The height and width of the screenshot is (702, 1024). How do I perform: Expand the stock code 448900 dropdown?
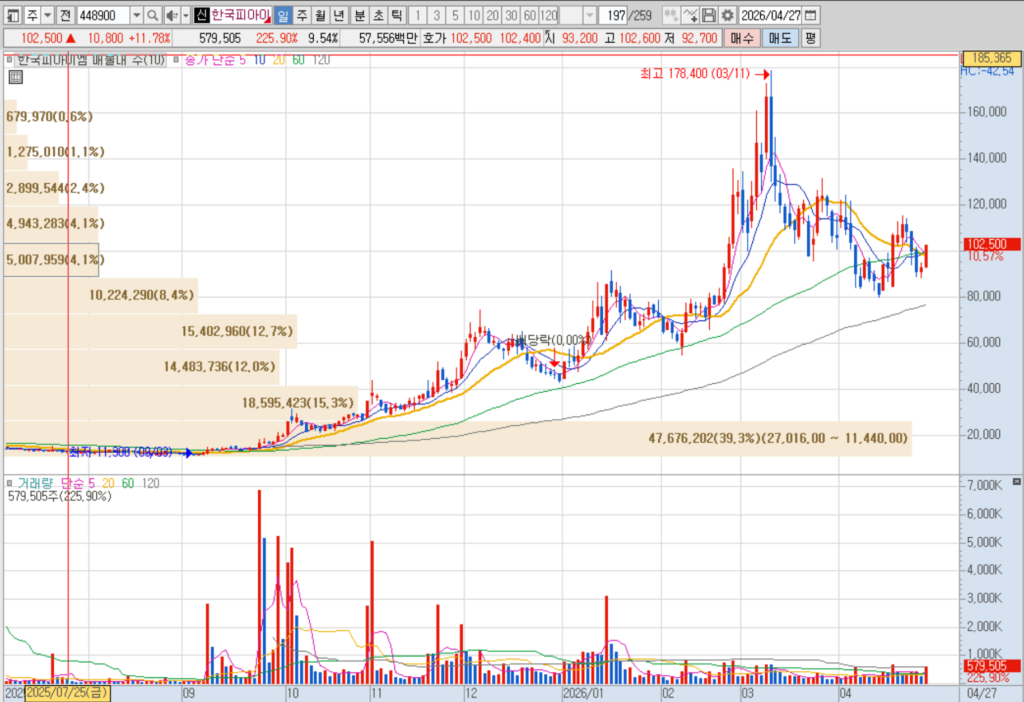coord(136,15)
